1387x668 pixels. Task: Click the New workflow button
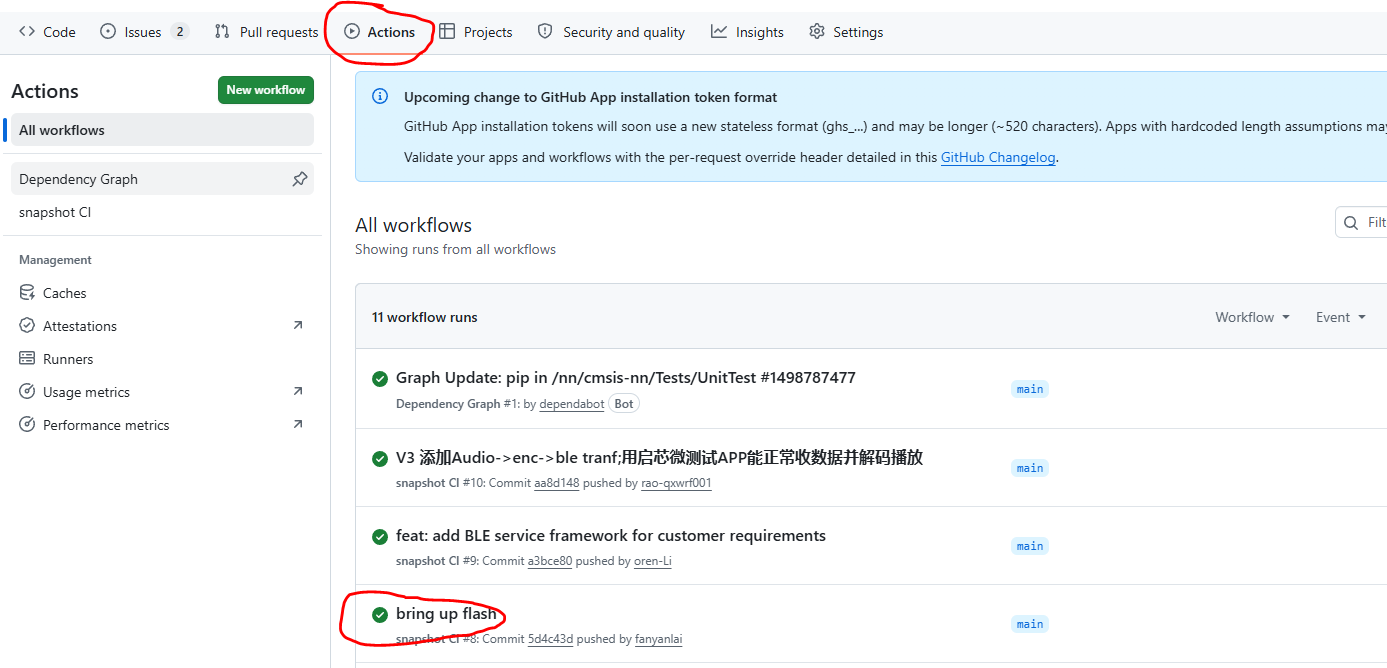click(x=266, y=90)
